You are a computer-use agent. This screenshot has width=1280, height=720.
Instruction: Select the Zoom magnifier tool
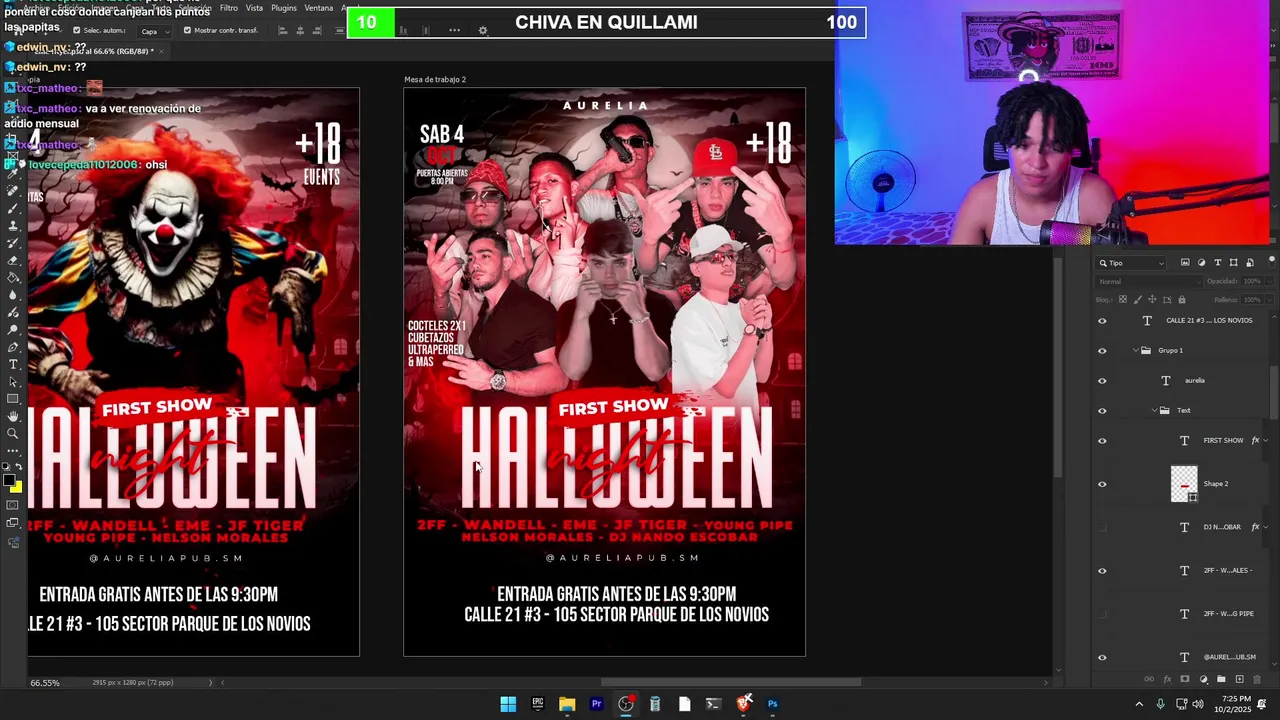point(13,434)
